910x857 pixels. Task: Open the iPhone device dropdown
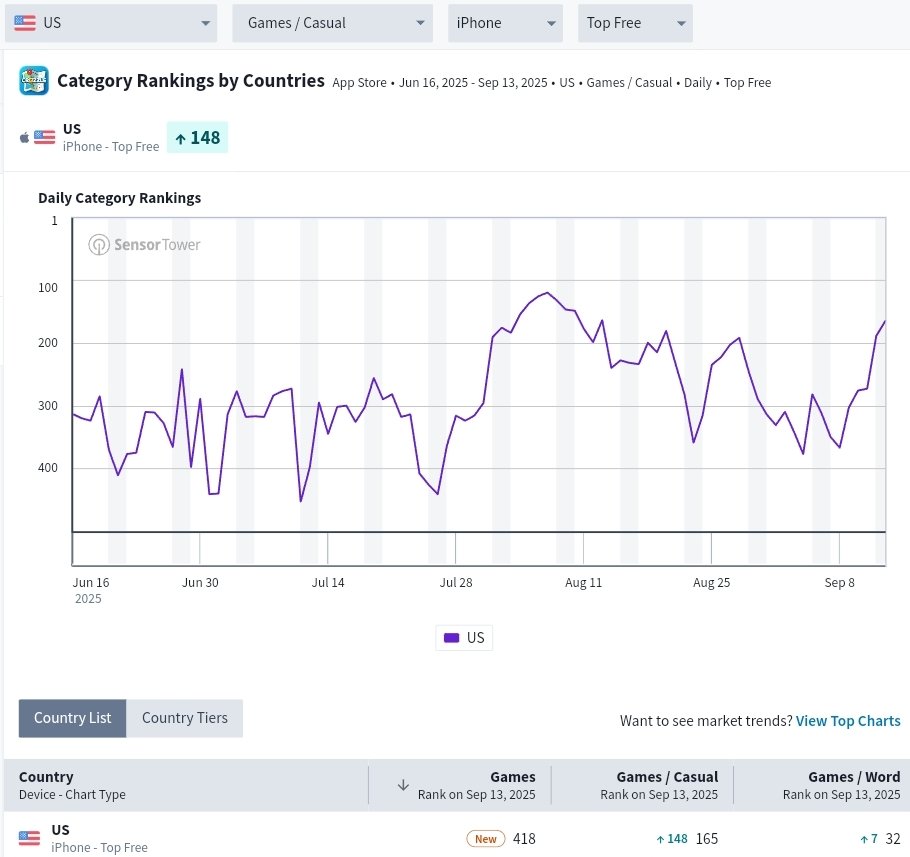click(x=505, y=23)
